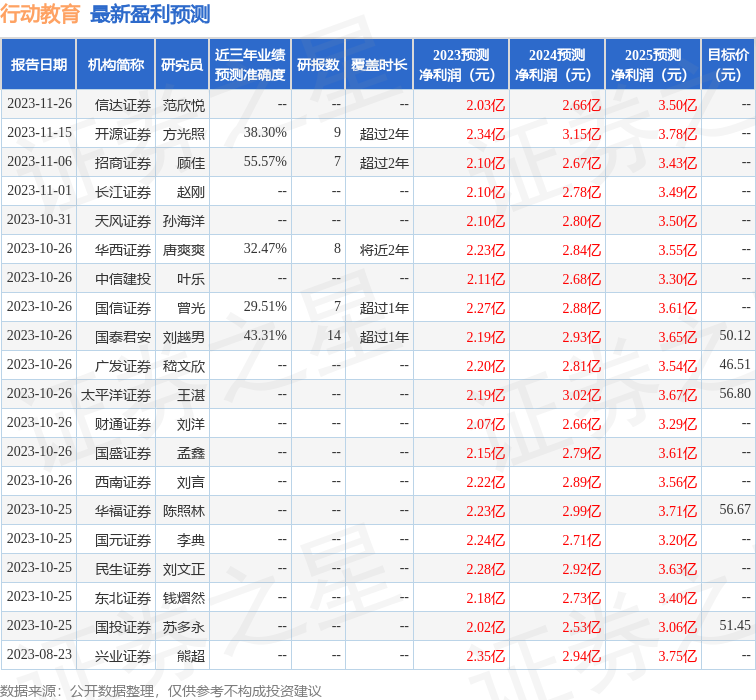This screenshot has width=756, height=700.
Task: Click target price 51.45
Action: coord(735,625)
